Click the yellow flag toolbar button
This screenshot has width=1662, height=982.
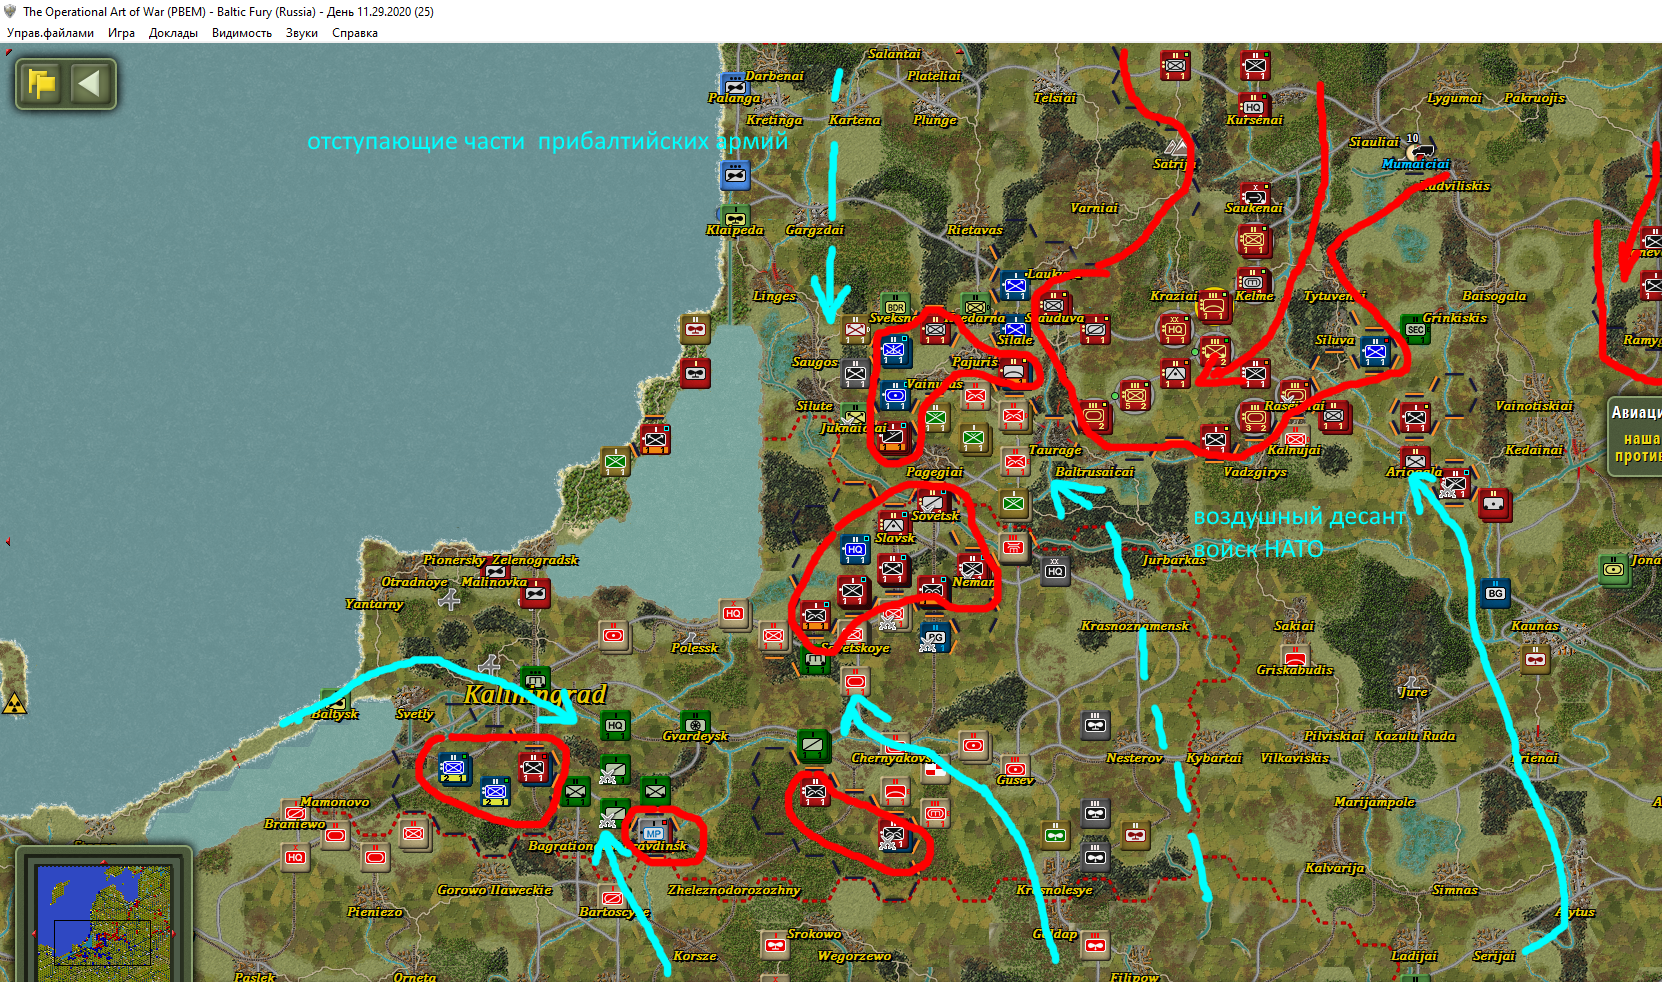[42, 83]
